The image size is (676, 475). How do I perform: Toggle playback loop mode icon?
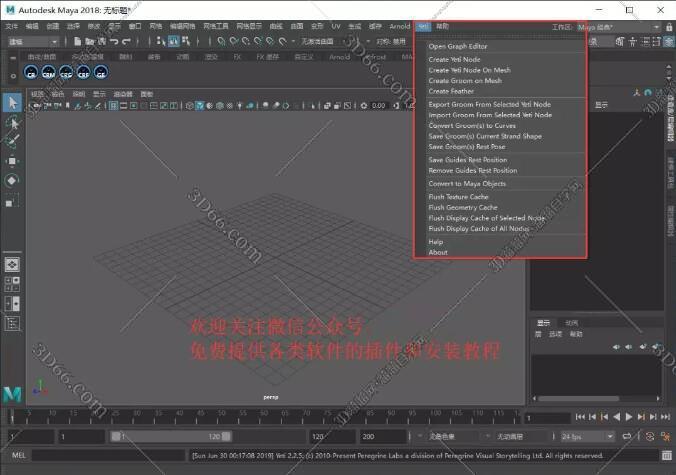pos(627,437)
